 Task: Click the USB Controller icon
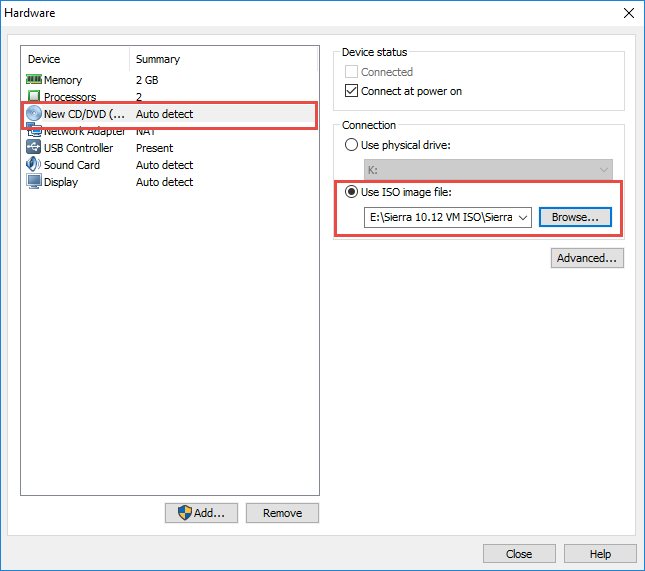tap(34, 148)
